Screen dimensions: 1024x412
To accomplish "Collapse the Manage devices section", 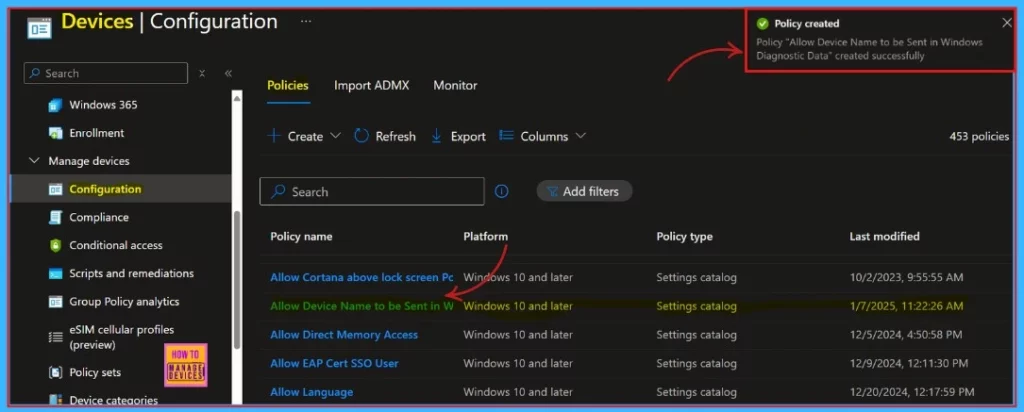I will pyautogui.click(x=34, y=161).
